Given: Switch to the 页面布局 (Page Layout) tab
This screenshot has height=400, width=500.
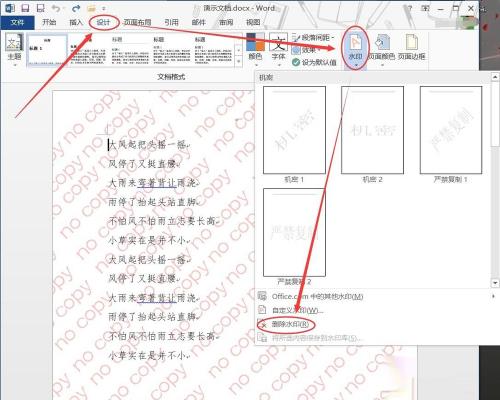Looking at the screenshot, I should tap(137, 22).
